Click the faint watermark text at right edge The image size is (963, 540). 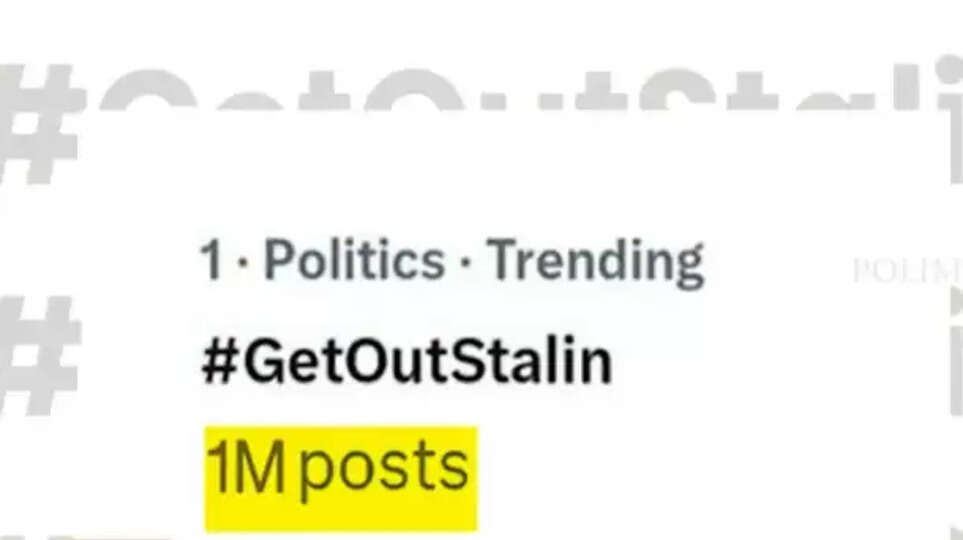906,271
